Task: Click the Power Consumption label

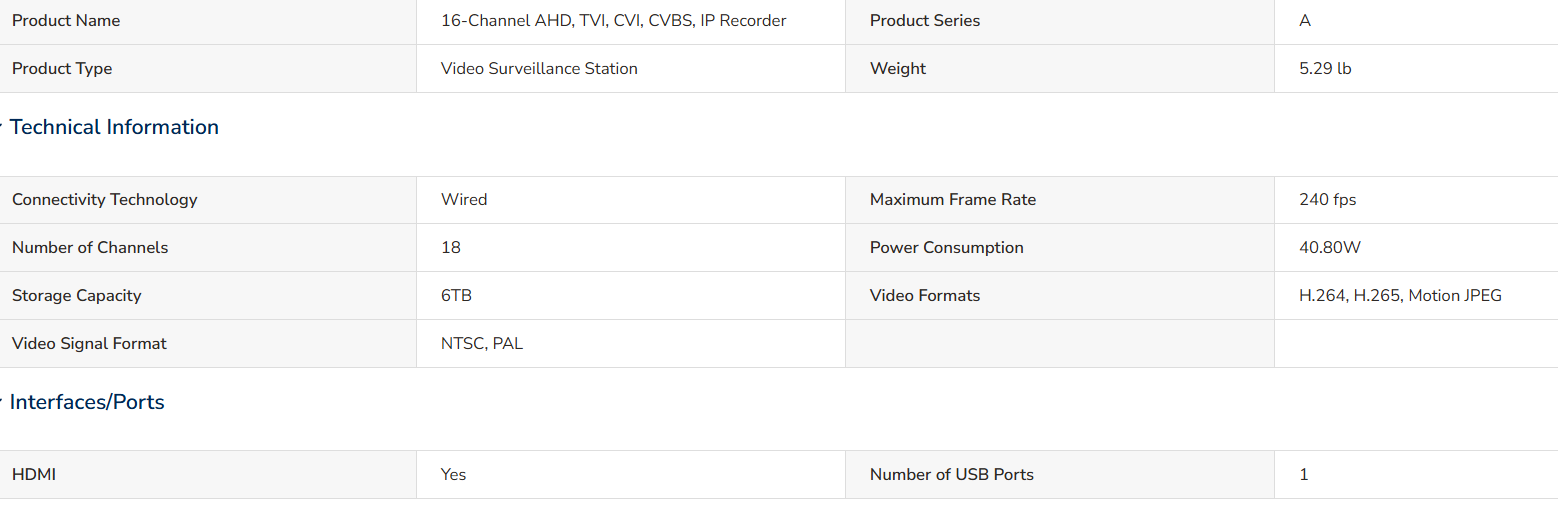Action: point(947,247)
